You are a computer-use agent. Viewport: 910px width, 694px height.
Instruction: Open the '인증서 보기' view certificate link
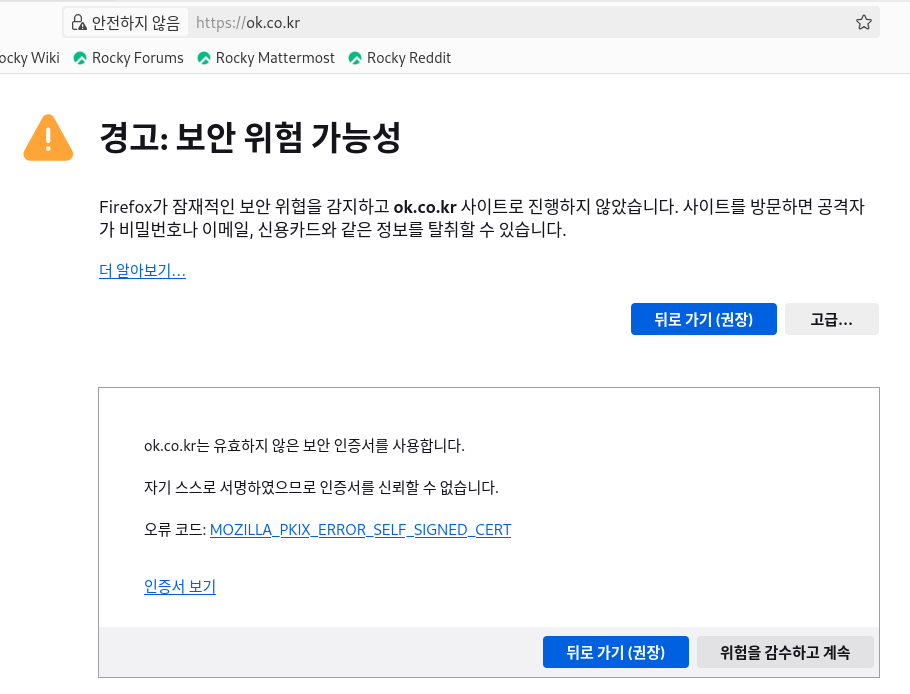(180, 587)
